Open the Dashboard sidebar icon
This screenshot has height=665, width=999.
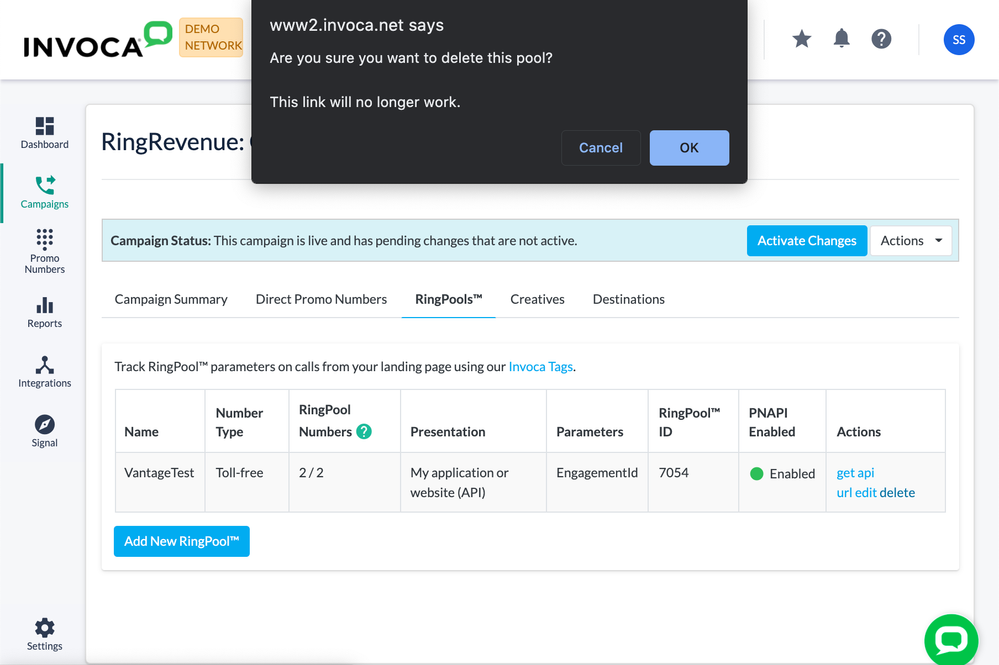click(45, 127)
